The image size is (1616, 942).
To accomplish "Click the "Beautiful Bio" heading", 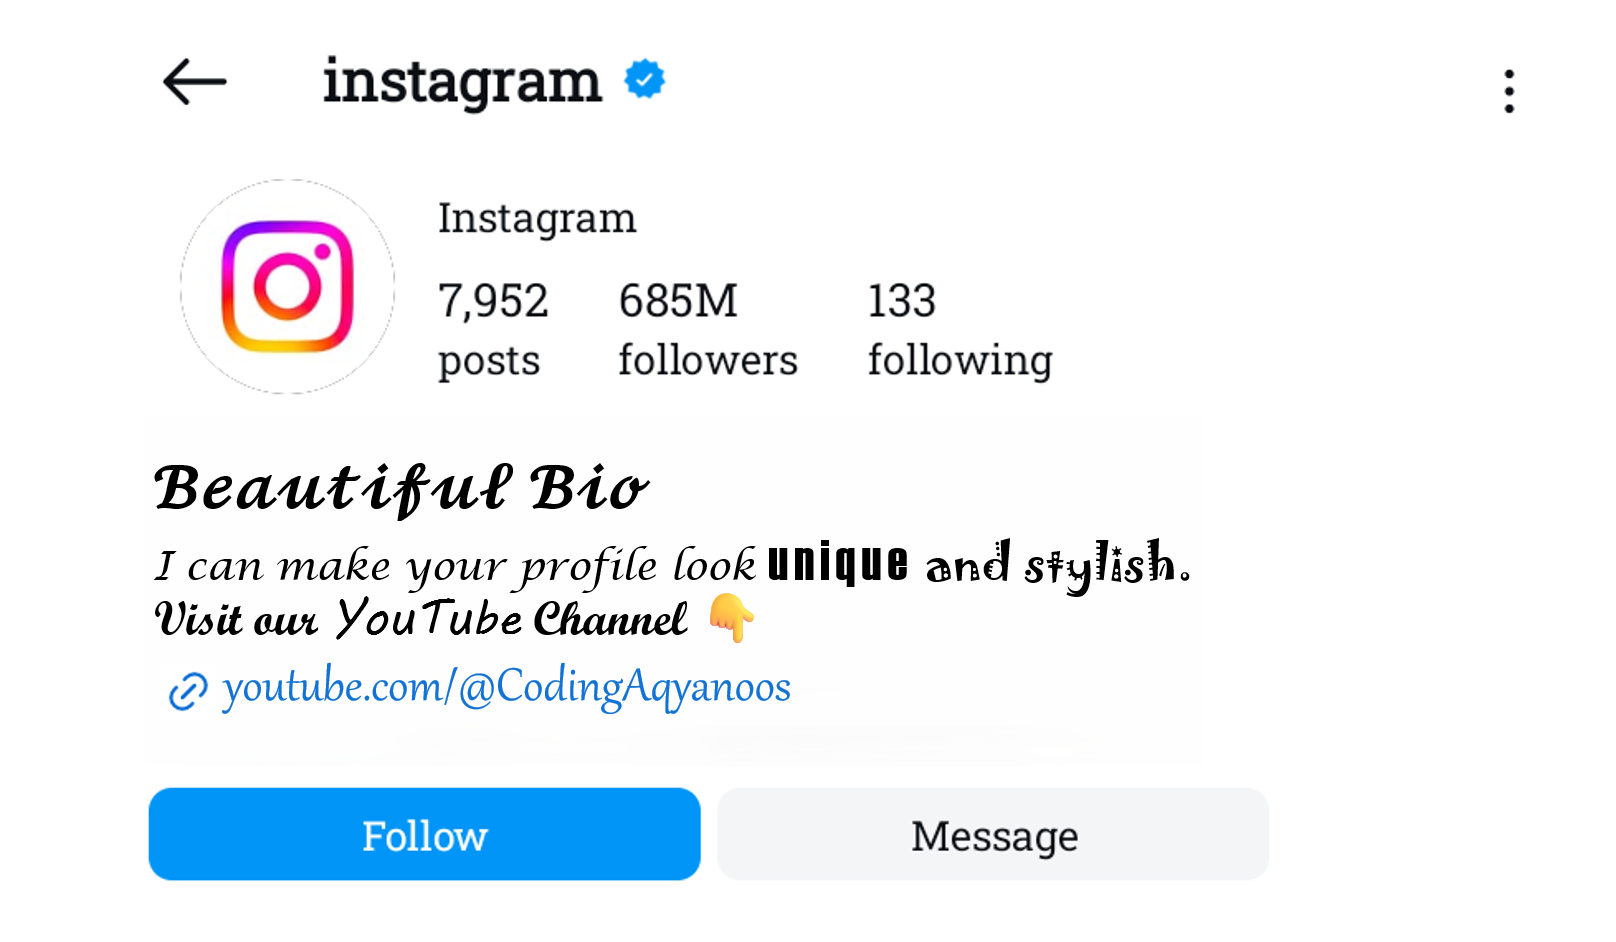I will tap(401, 489).
